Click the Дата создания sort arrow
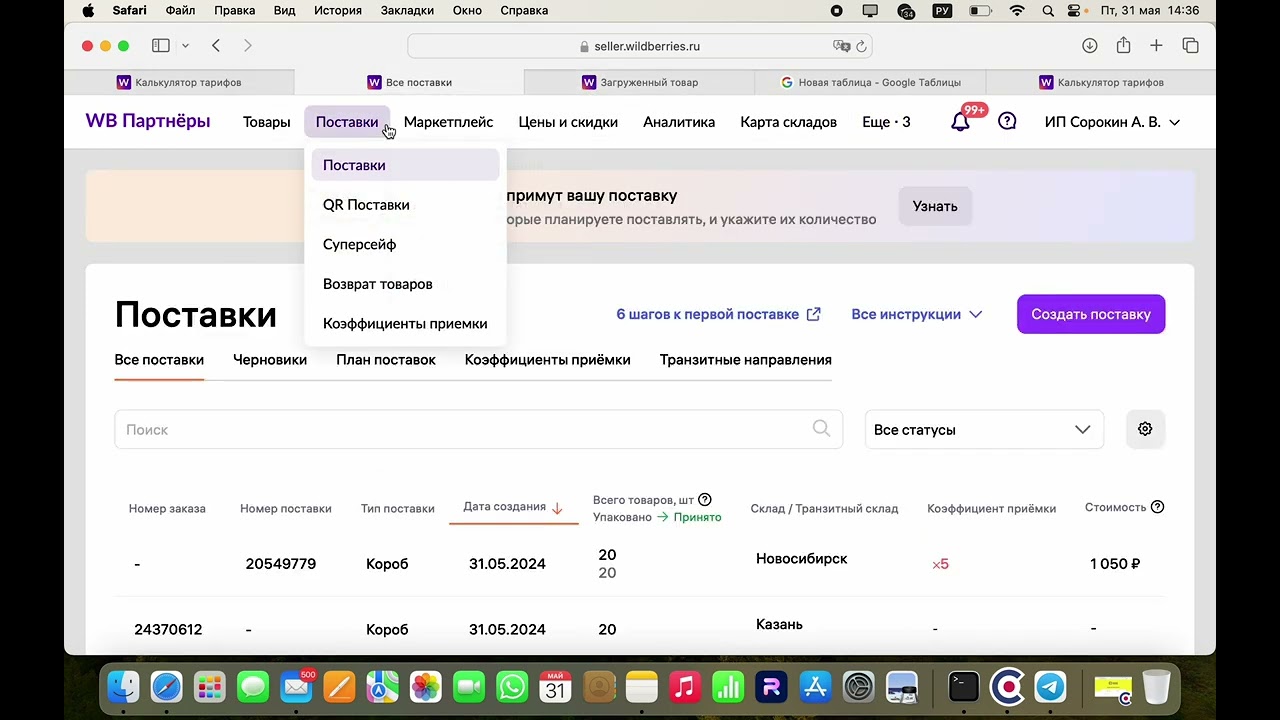Image resolution: width=1280 pixels, height=720 pixels. tap(557, 508)
